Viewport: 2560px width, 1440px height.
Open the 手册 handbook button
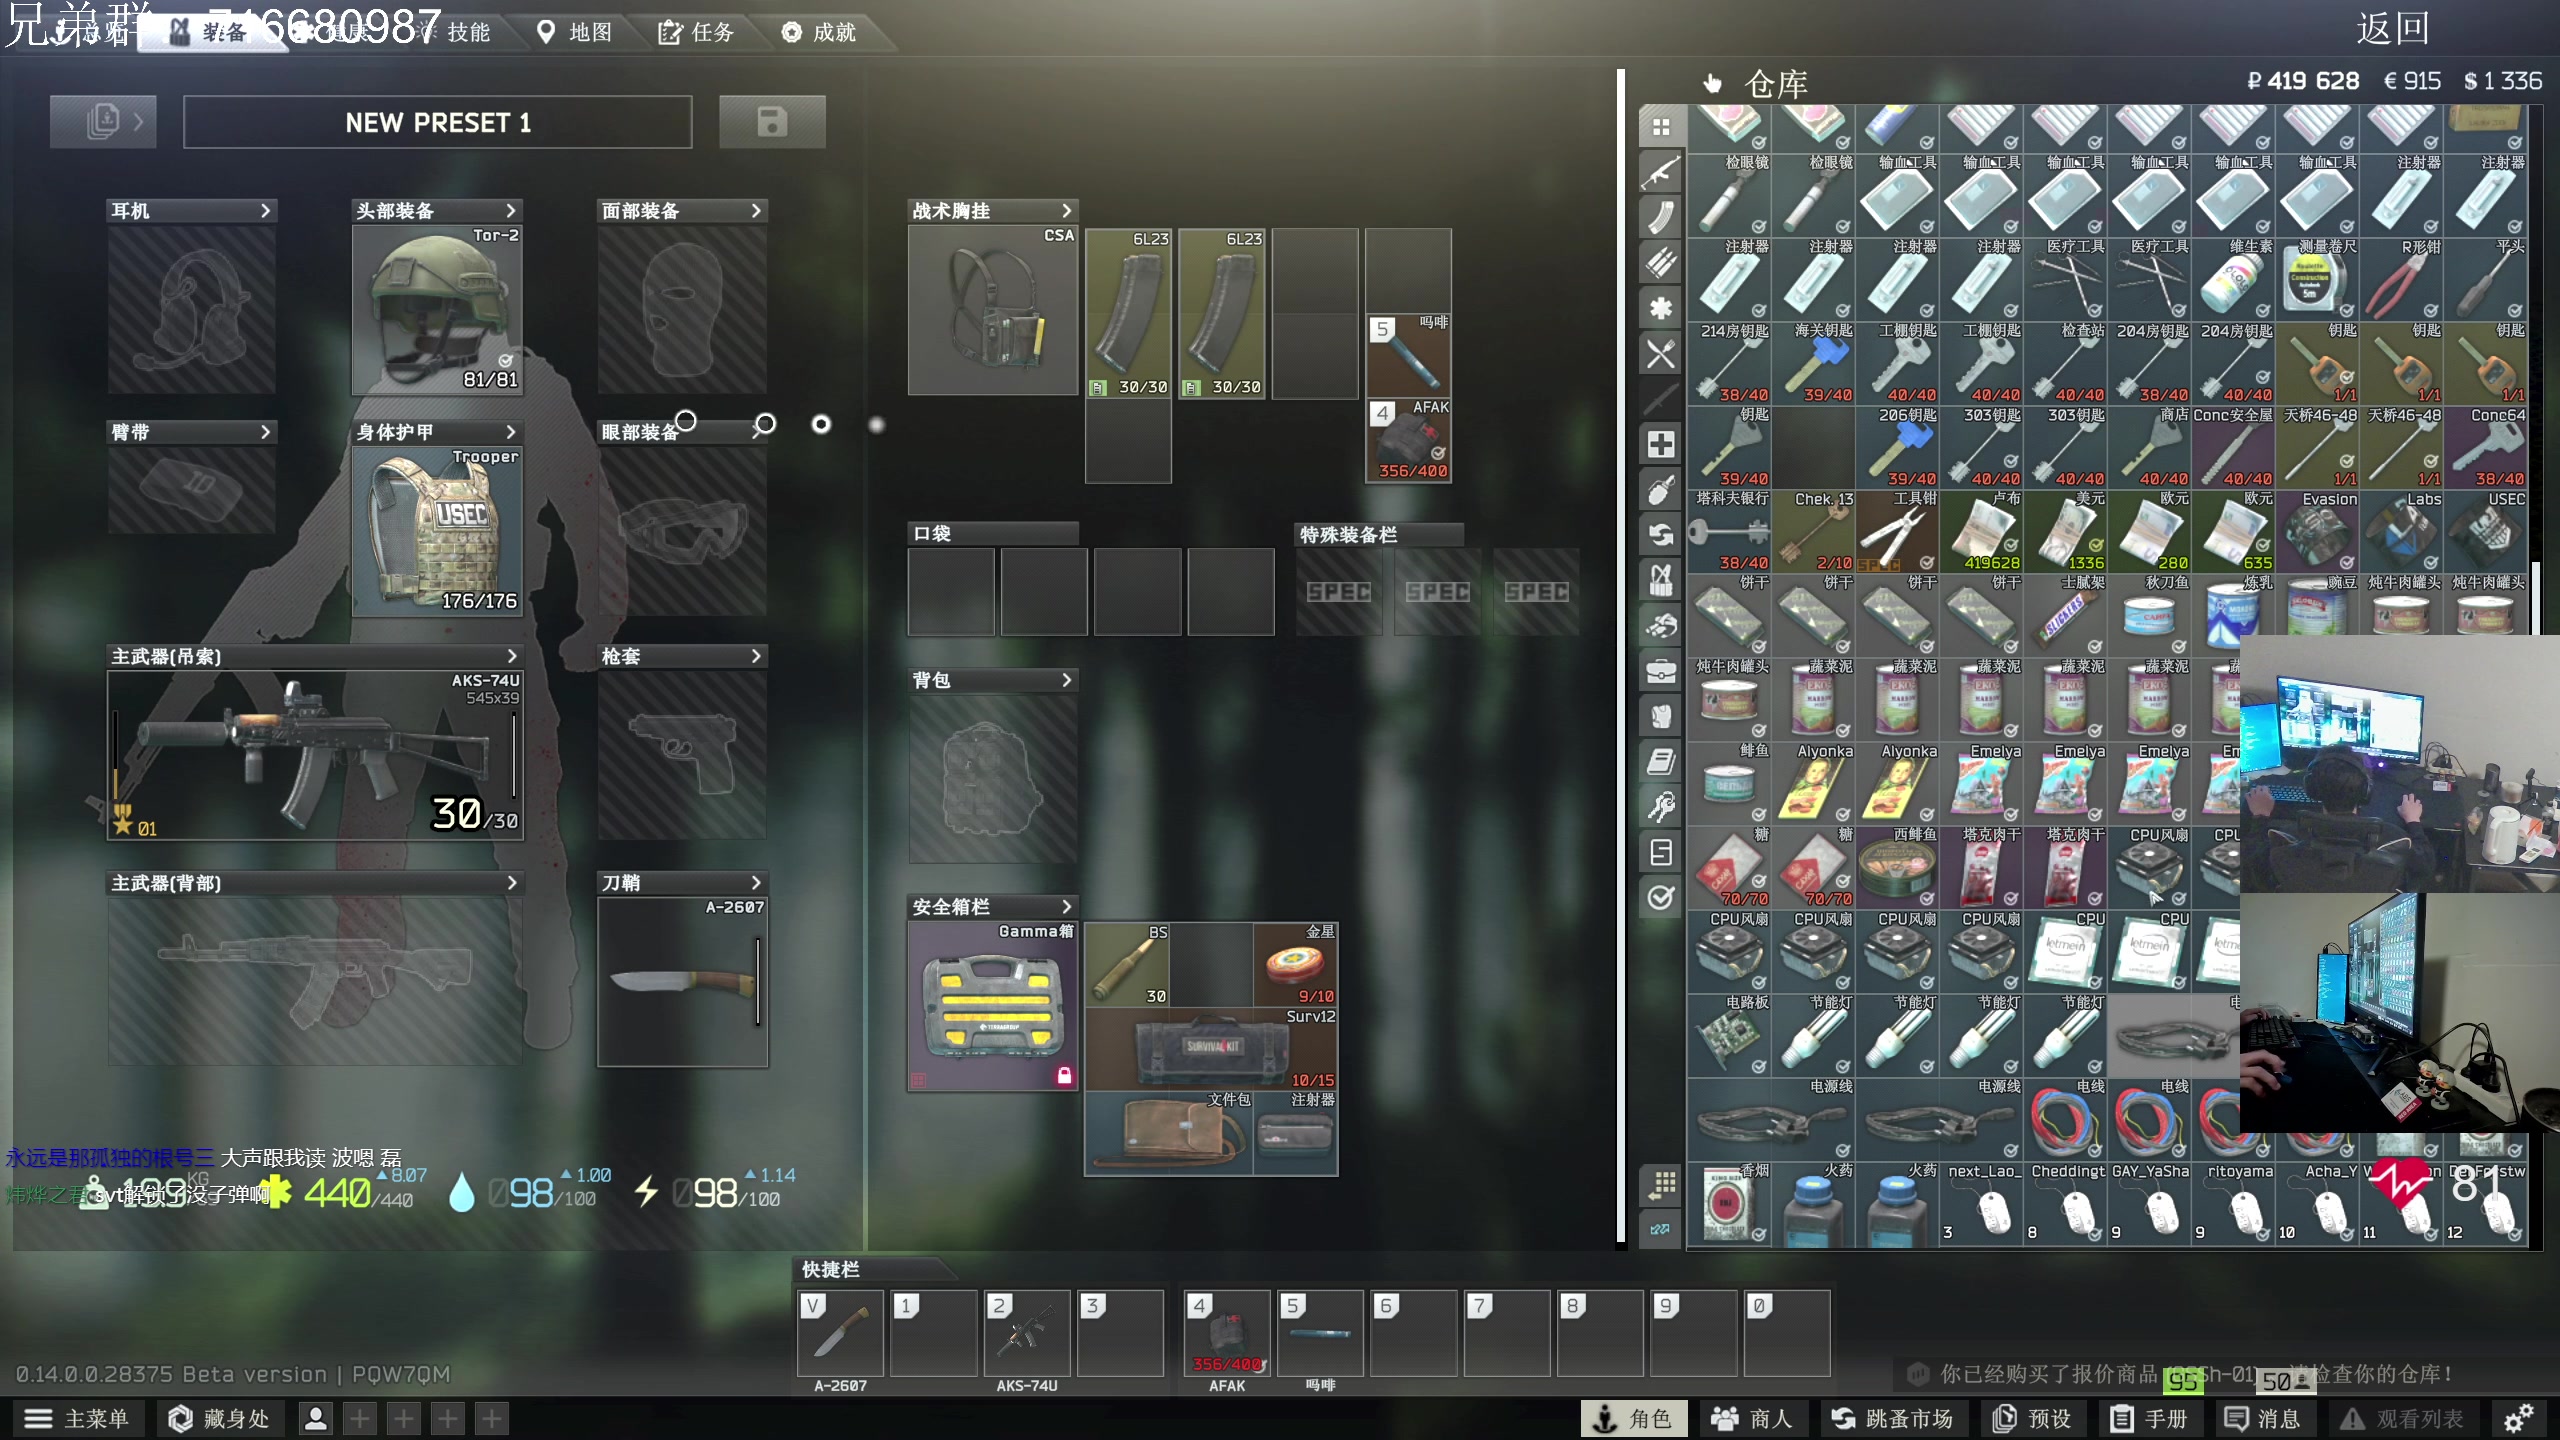click(2149, 1418)
